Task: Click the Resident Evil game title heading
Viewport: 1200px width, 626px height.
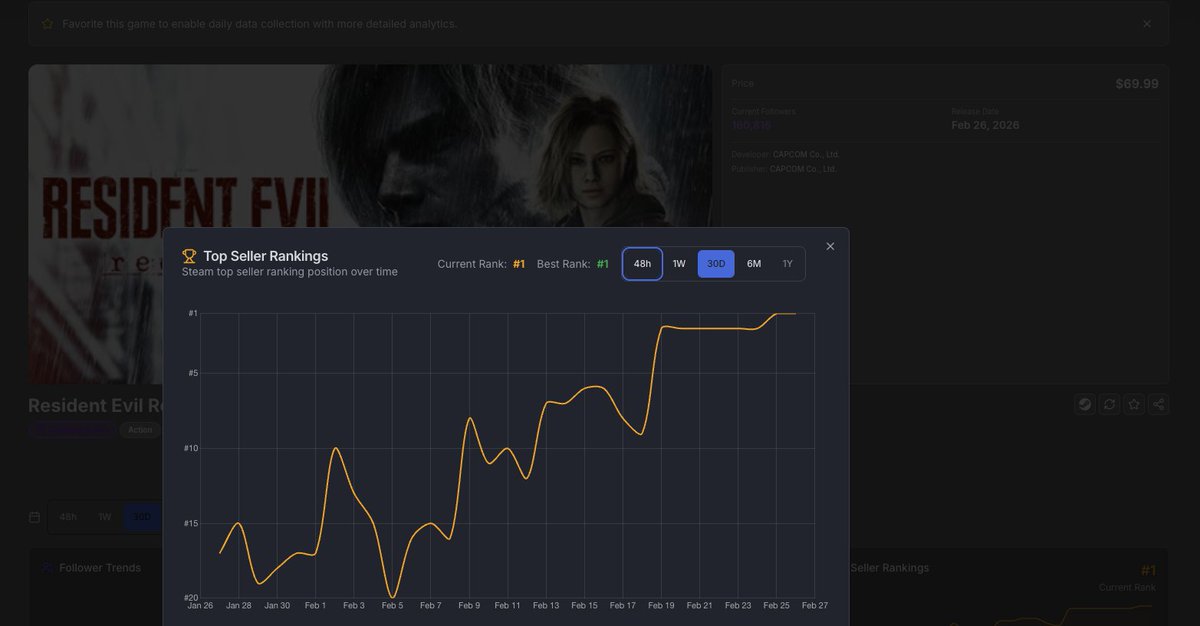Action: point(95,405)
